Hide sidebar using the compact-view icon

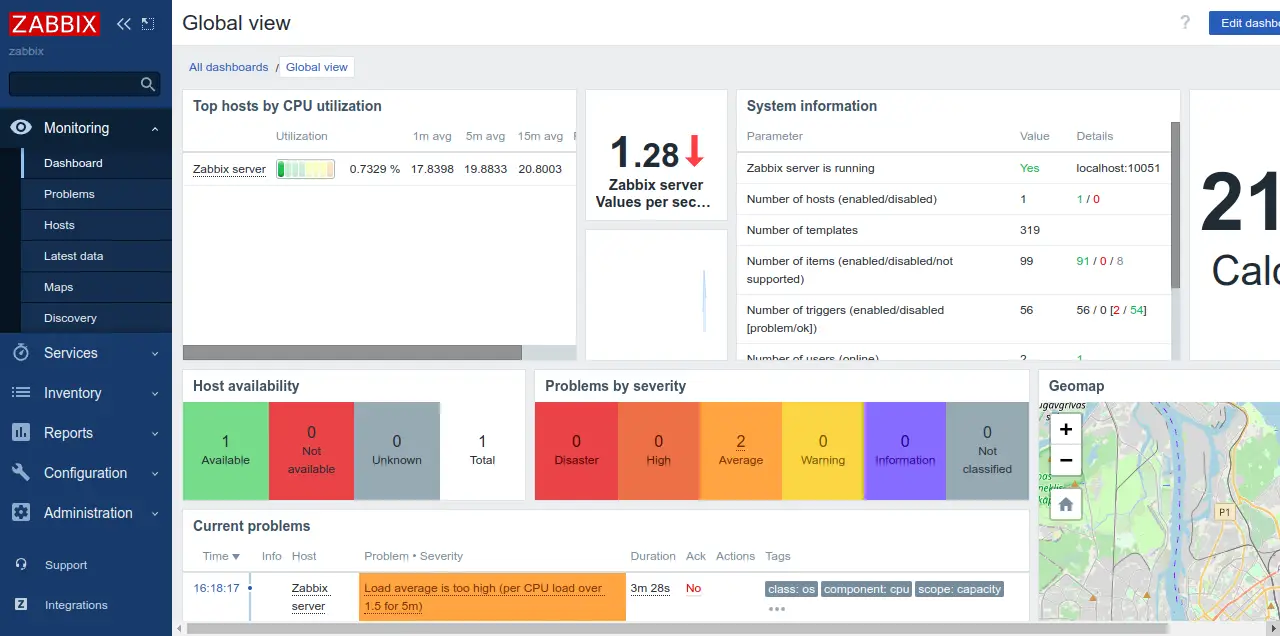click(148, 24)
